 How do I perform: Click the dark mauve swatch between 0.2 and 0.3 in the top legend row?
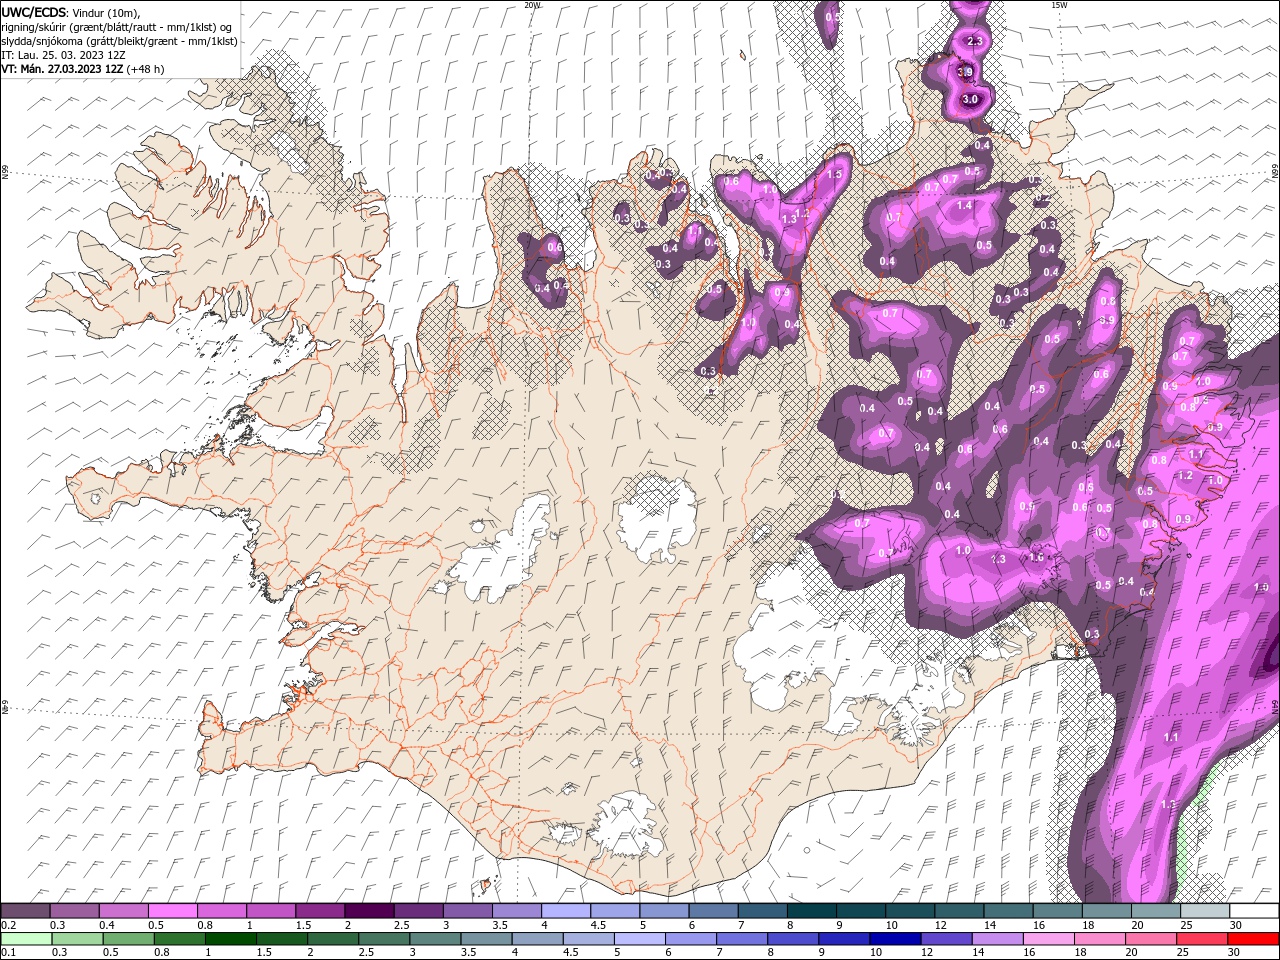pyautogui.click(x=26, y=911)
